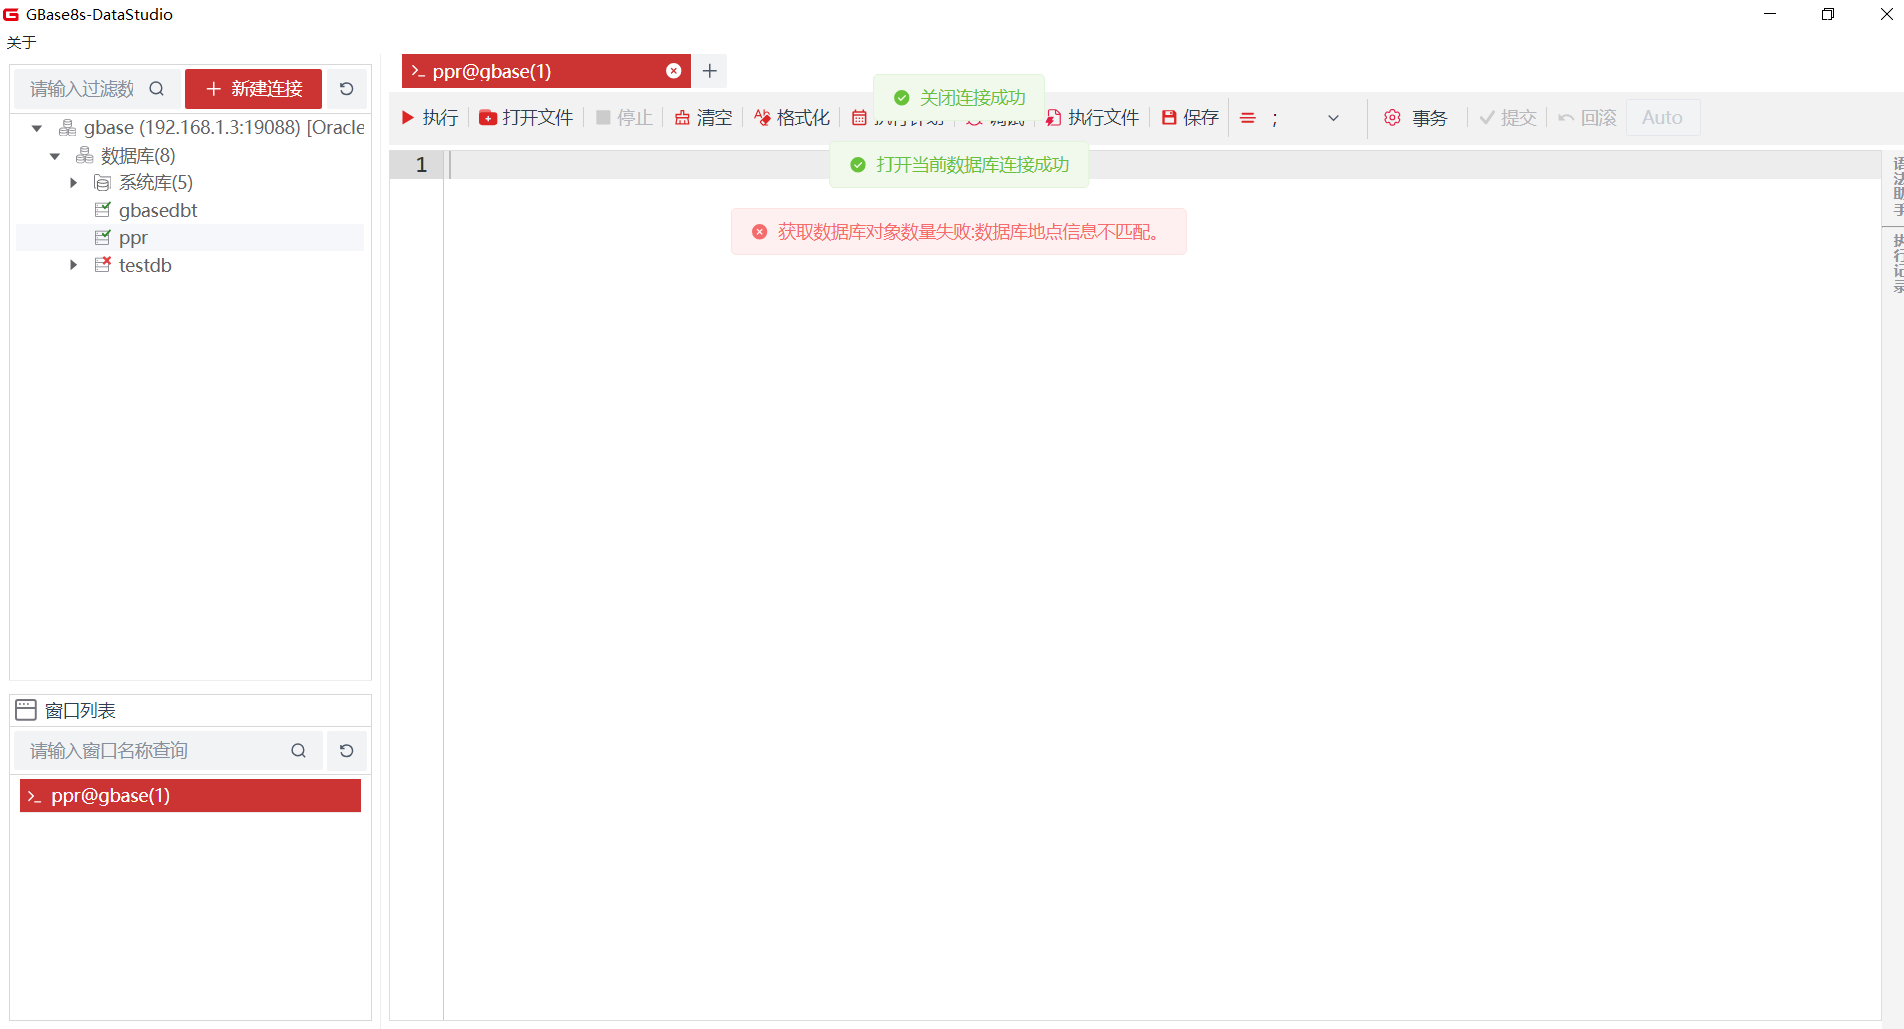
Task: Run a script file via 执行文件
Action: (x=1093, y=118)
